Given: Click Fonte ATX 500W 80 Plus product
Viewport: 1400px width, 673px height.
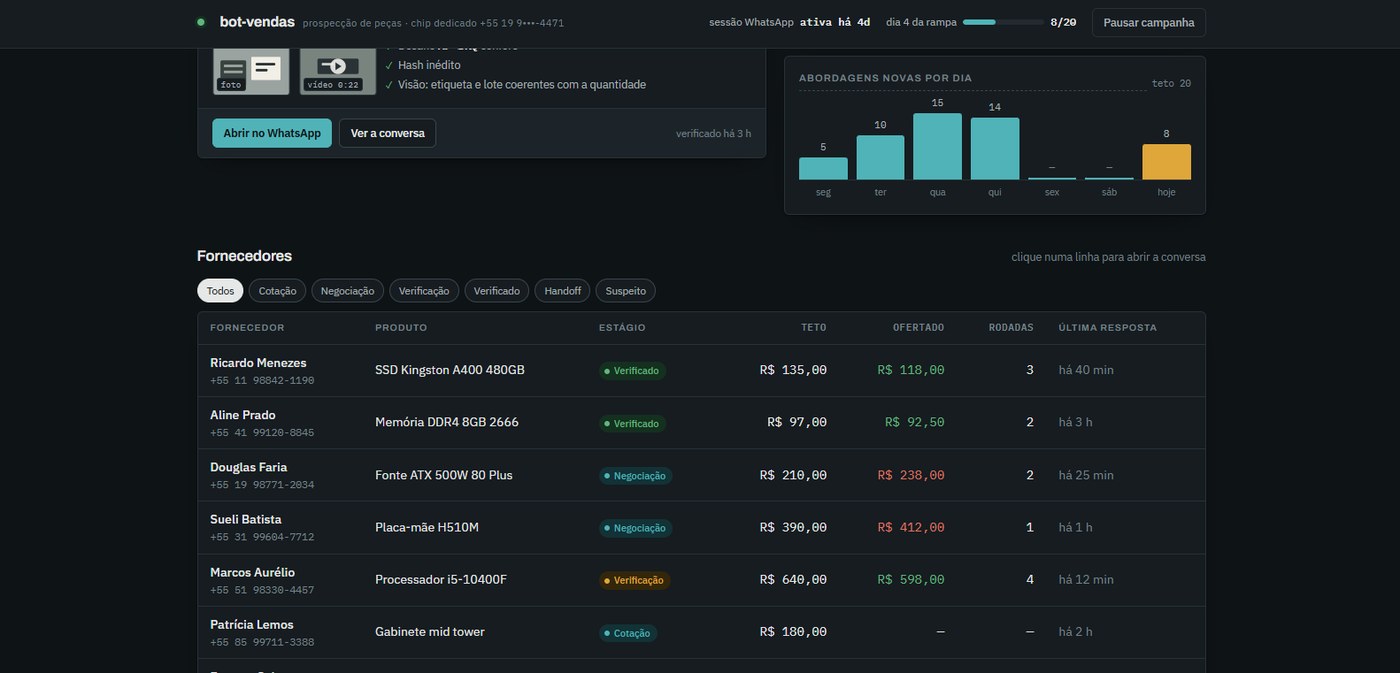Looking at the screenshot, I should pos(444,475).
